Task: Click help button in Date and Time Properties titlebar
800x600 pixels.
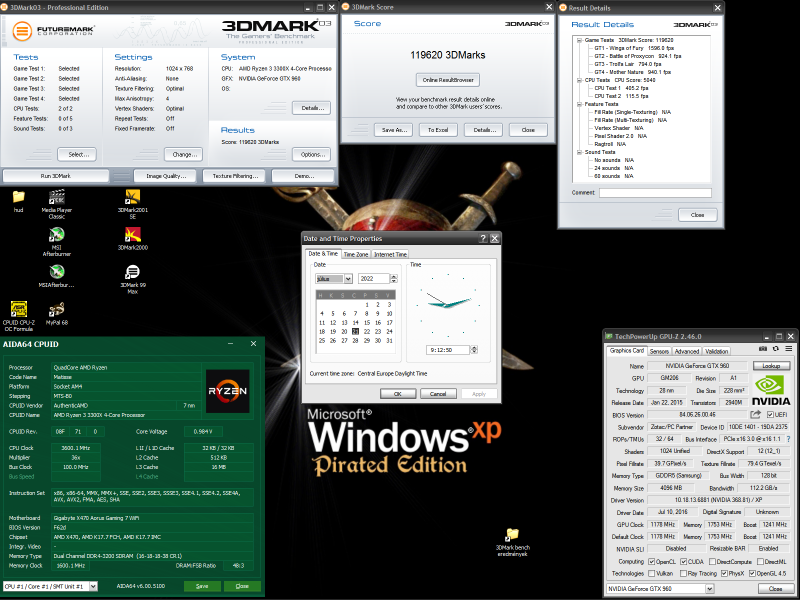Action: point(483,238)
